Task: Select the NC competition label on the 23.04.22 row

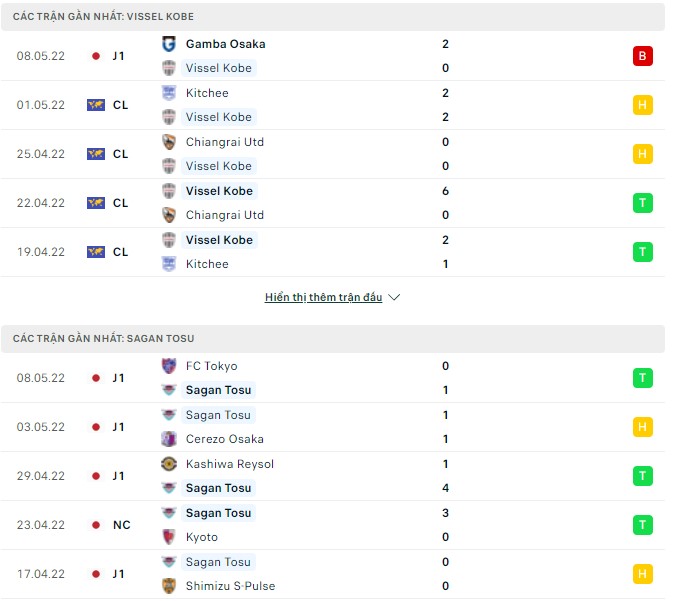Action: [x=120, y=525]
